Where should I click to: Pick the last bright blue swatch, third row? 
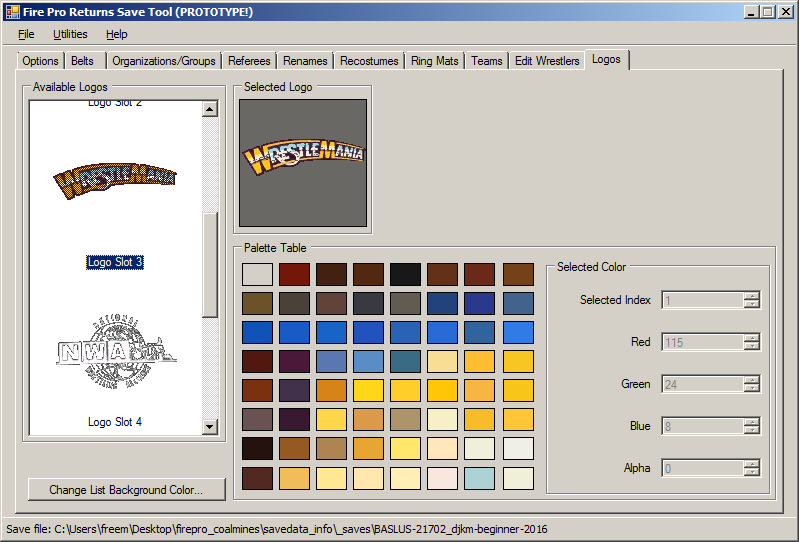(518, 332)
